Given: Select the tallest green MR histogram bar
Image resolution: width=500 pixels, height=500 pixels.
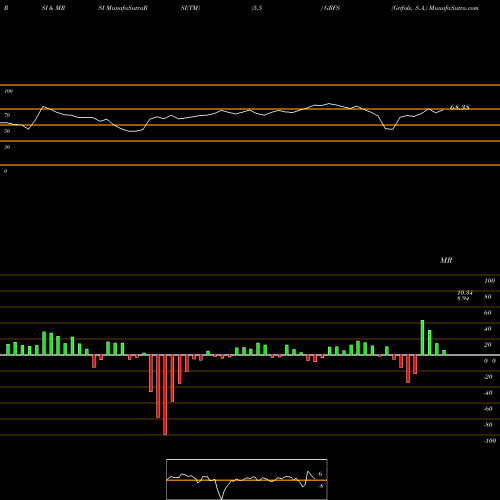Looking at the screenshot, I should 422,338.
